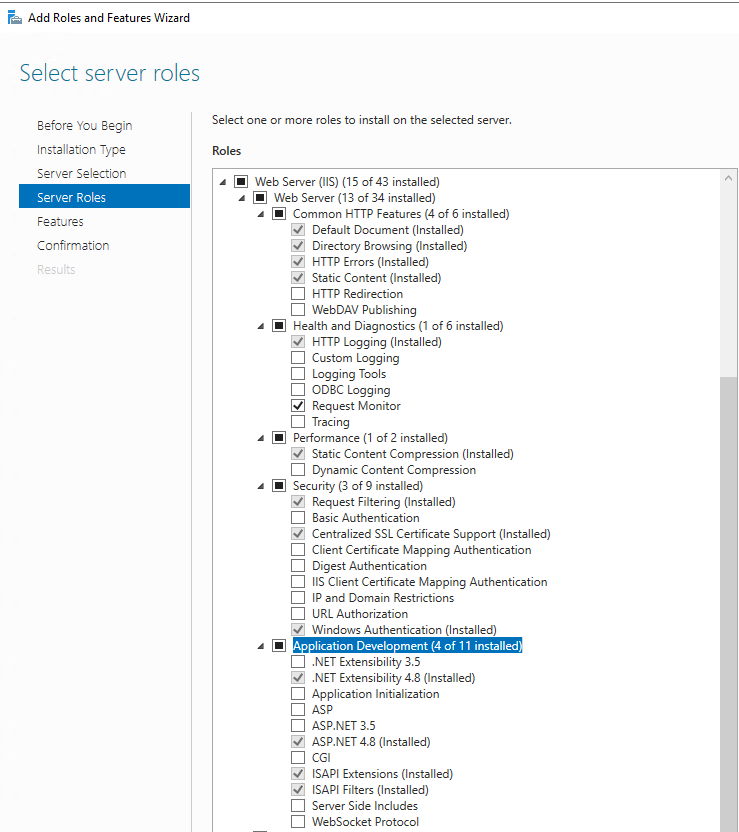
Task: Tick the Basic Authentication checkbox
Action: point(298,518)
